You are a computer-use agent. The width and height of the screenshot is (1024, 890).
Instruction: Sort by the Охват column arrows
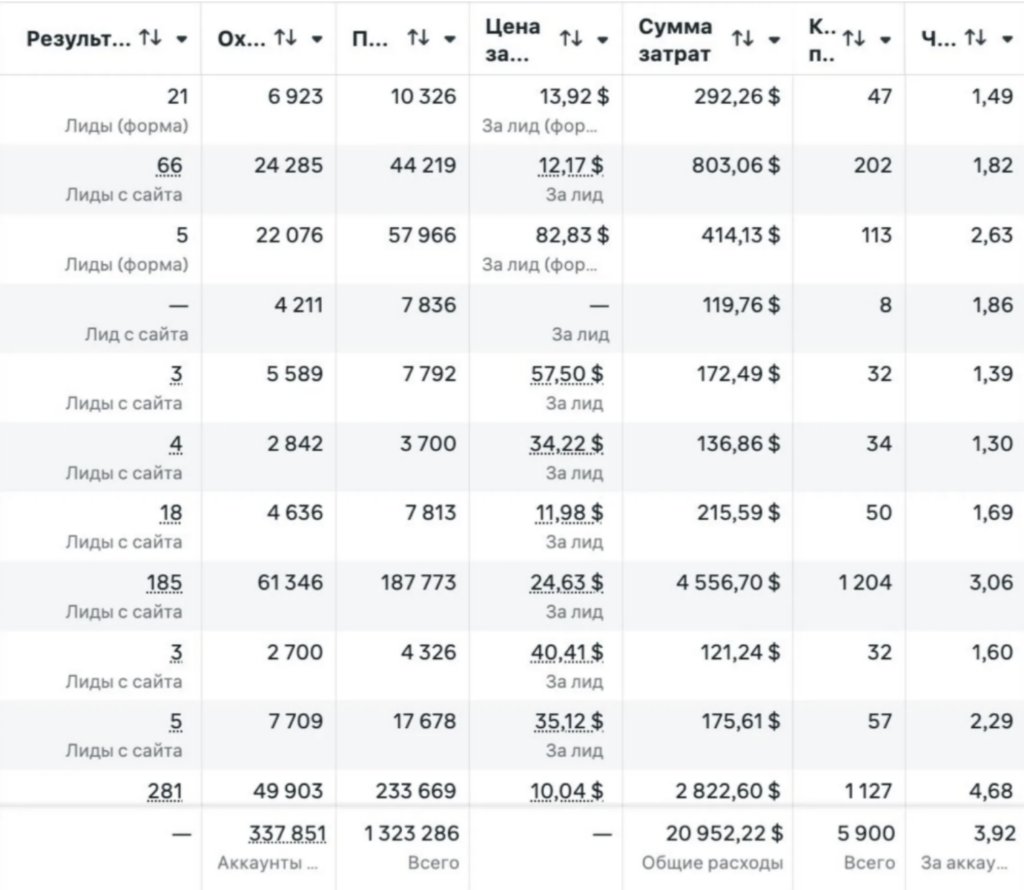click(285, 39)
